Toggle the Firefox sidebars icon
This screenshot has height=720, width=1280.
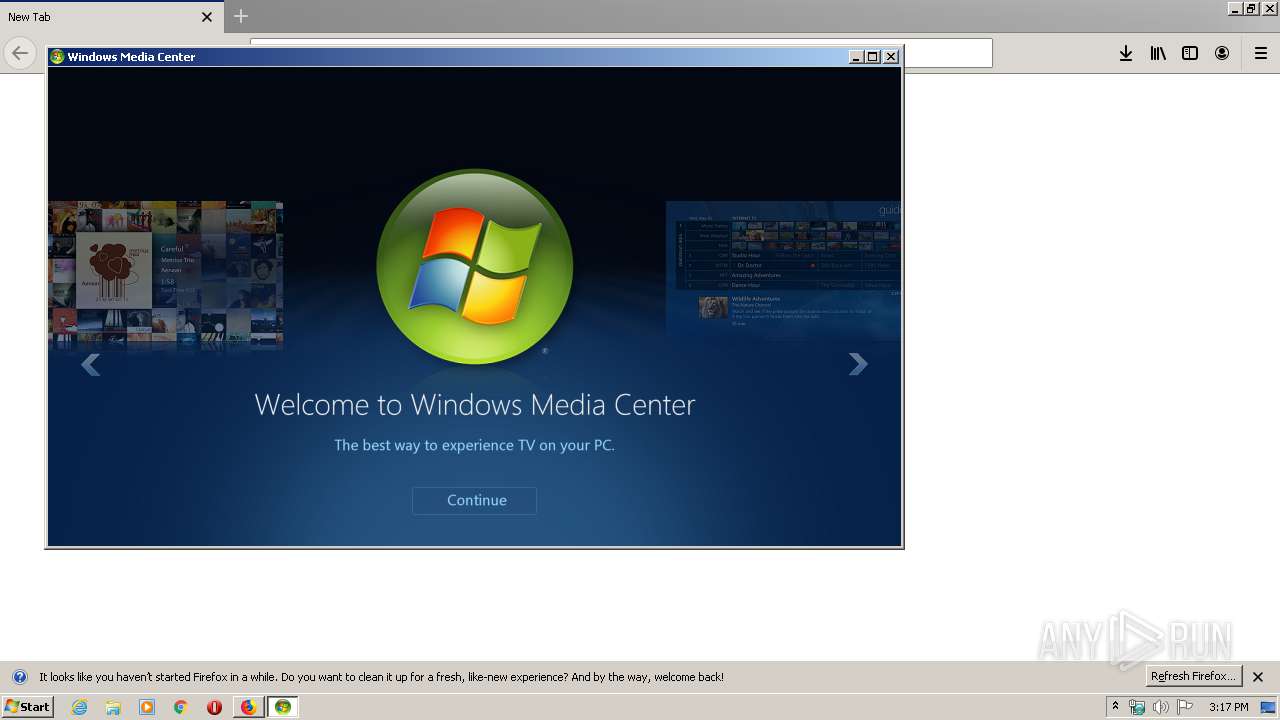(1190, 53)
